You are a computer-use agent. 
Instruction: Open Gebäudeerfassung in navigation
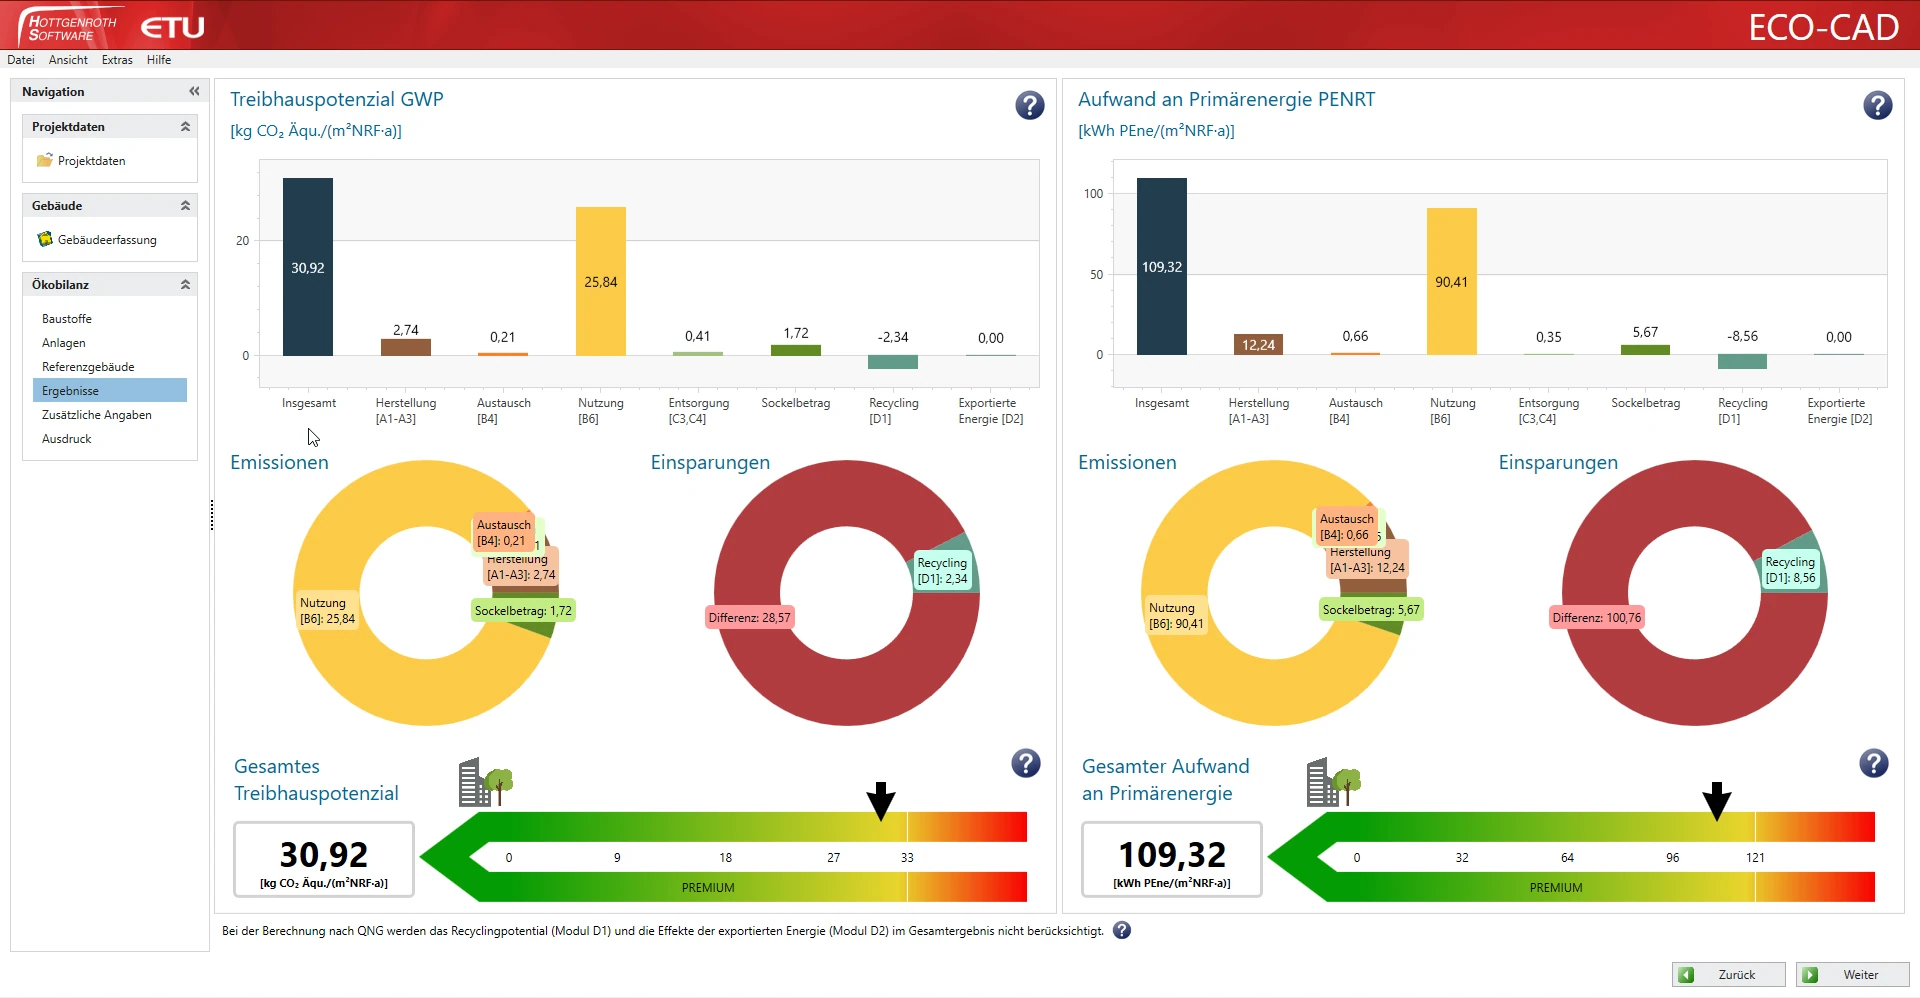[106, 240]
